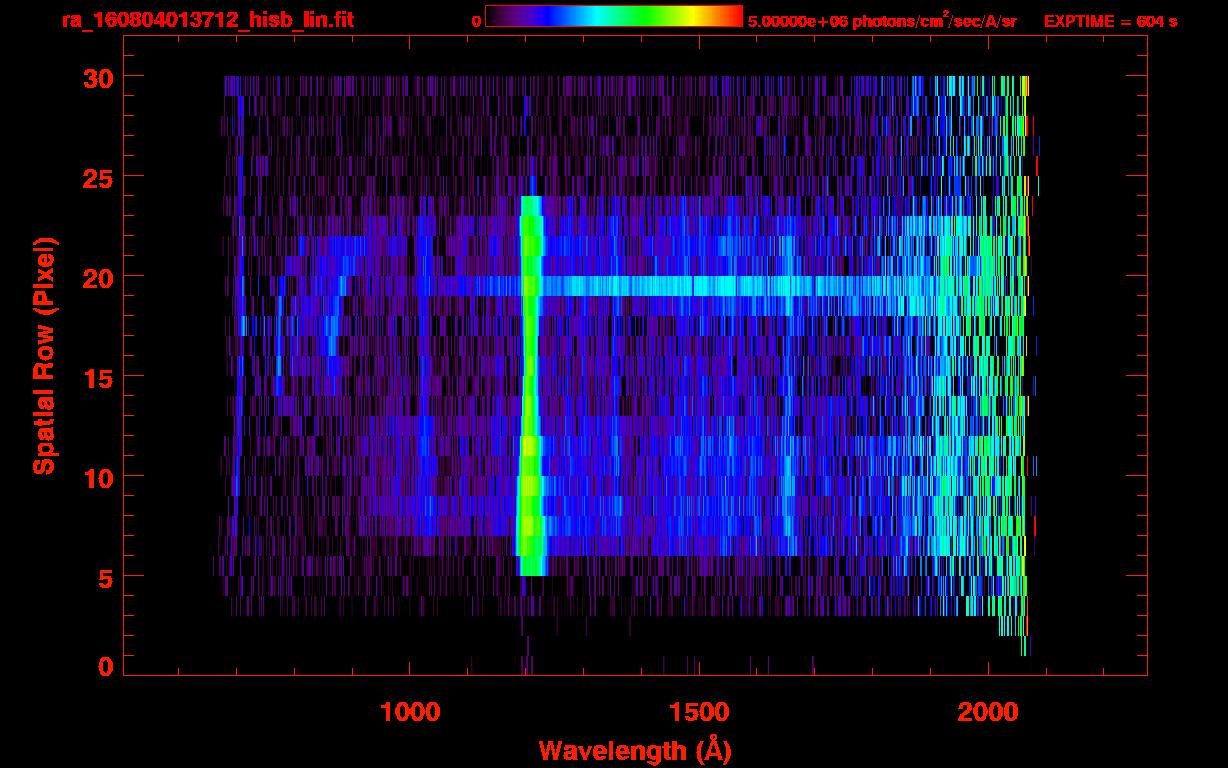Click the x-axis tick label 1000
Viewport: 1228px width, 768px height.
click(x=411, y=712)
